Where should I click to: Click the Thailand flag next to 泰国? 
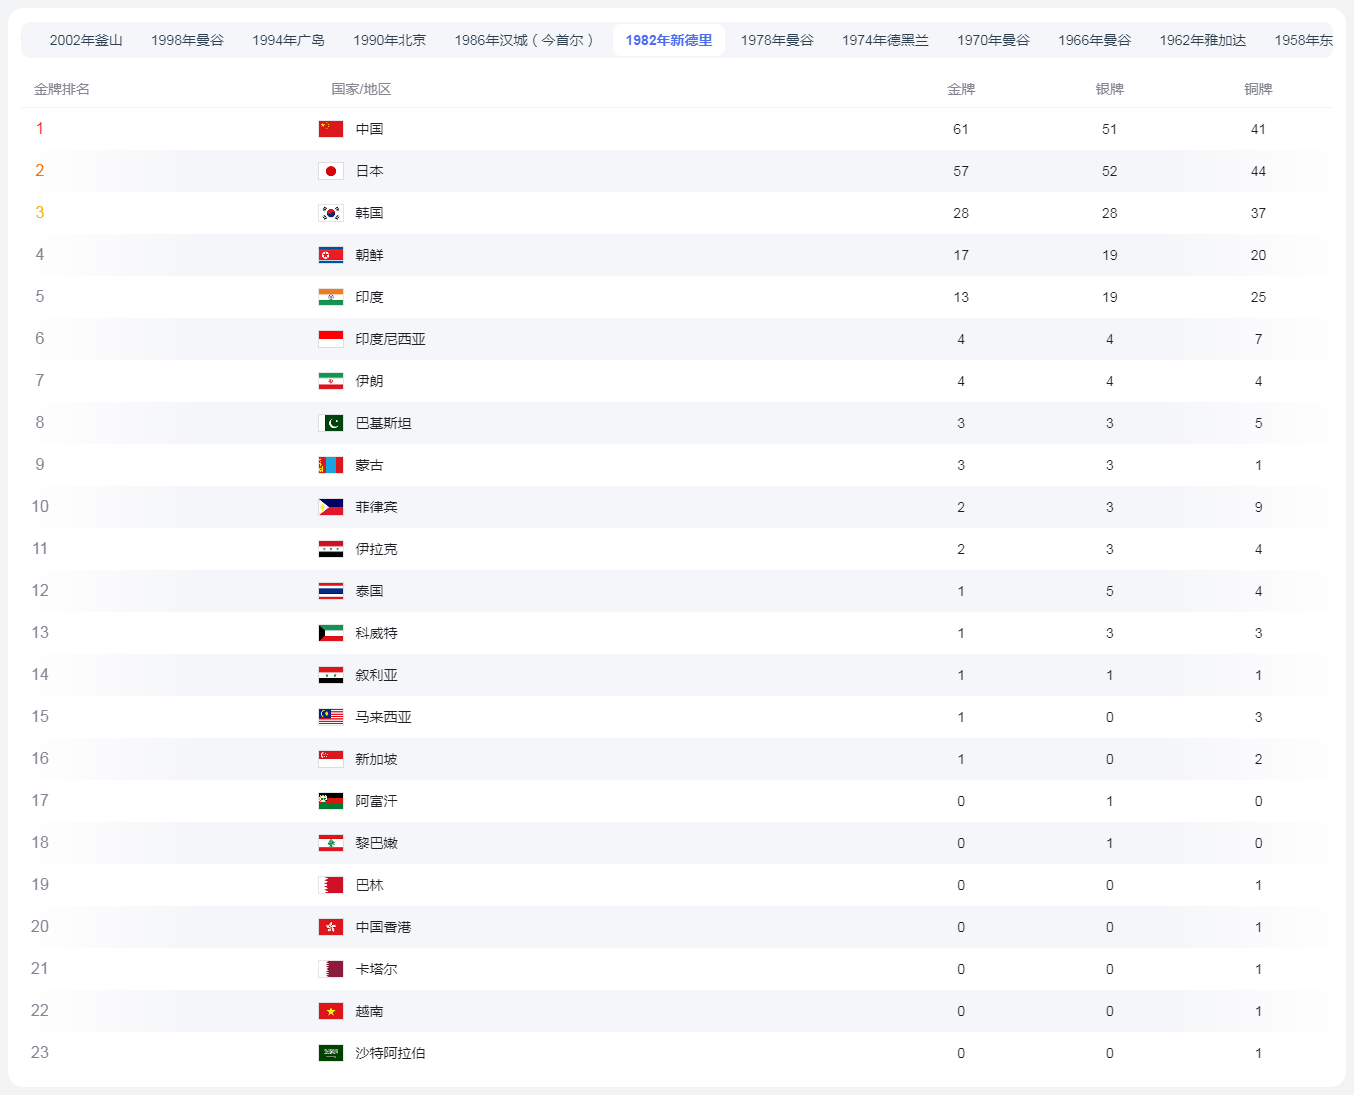[x=331, y=591]
